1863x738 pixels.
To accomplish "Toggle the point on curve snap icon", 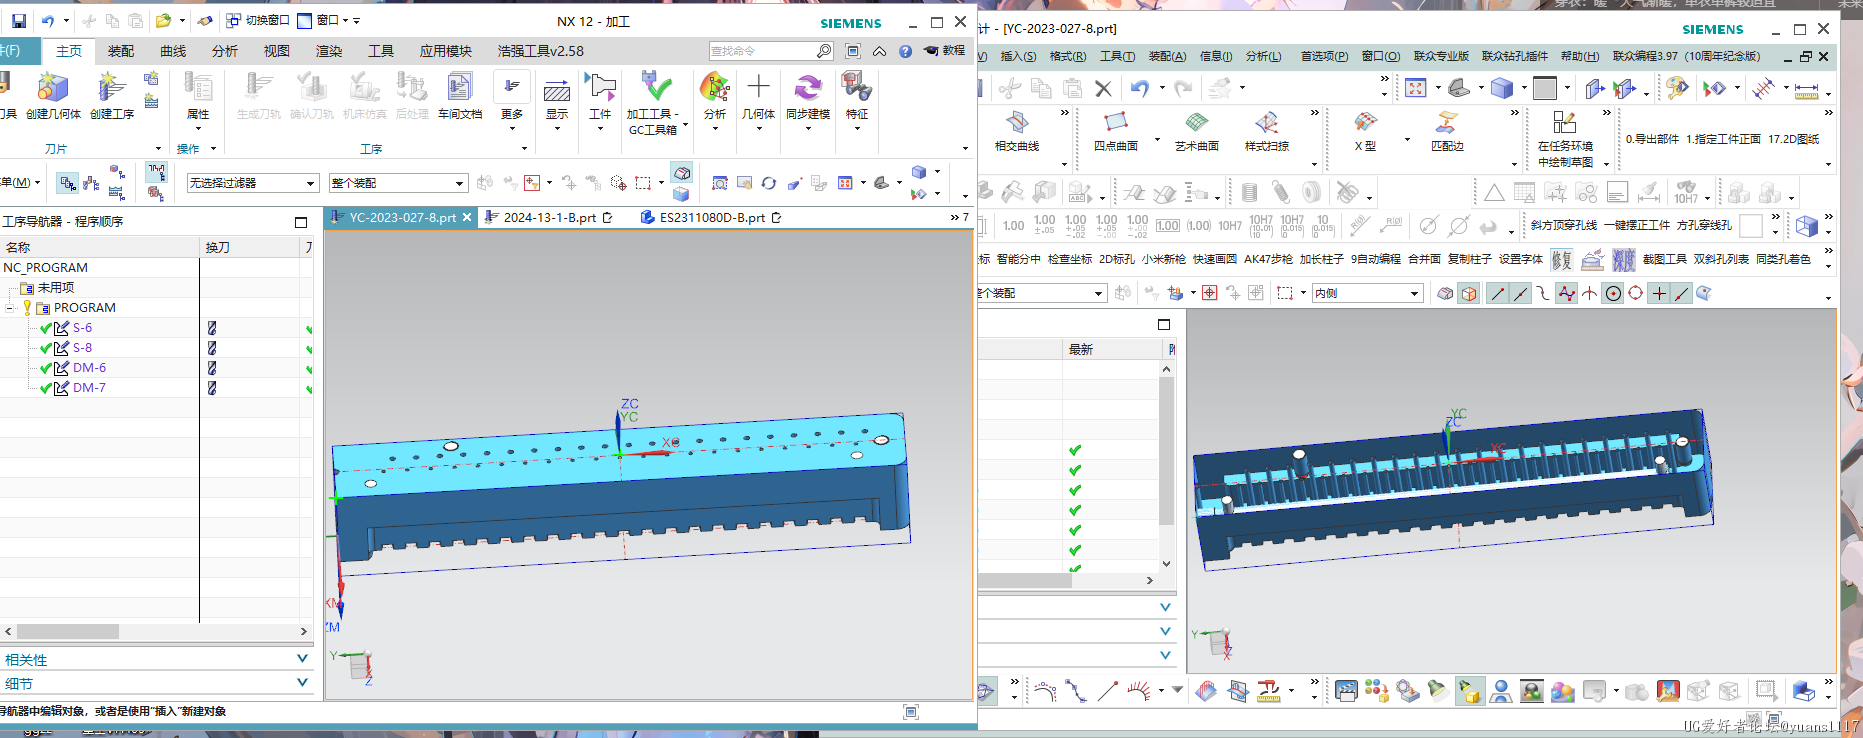I will pyautogui.click(x=1682, y=293).
